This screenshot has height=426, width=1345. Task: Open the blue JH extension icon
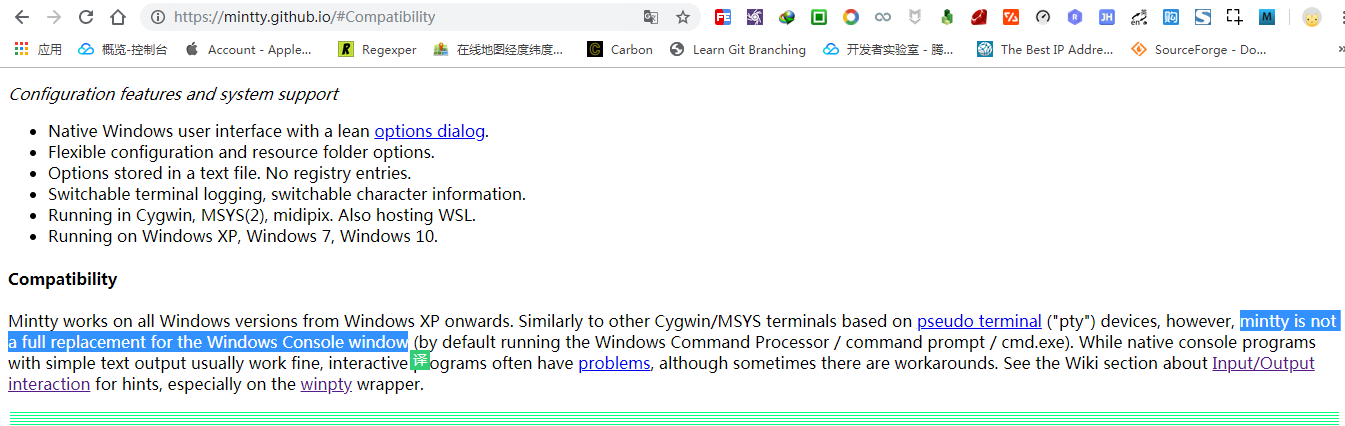click(x=1106, y=17)
